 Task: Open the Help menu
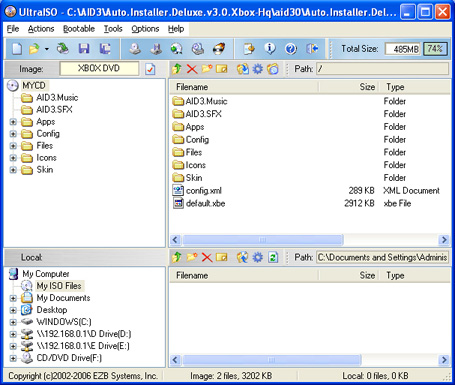point(176,29)
